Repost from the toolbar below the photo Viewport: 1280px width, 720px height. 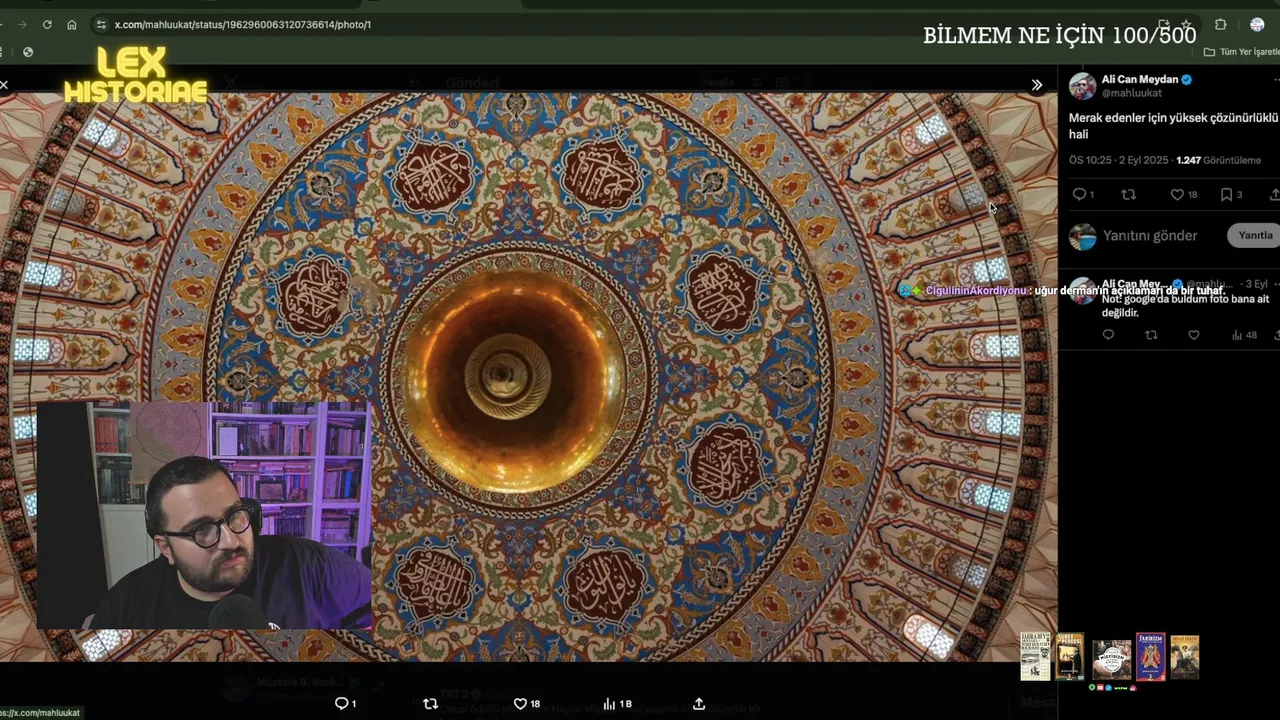430,704
